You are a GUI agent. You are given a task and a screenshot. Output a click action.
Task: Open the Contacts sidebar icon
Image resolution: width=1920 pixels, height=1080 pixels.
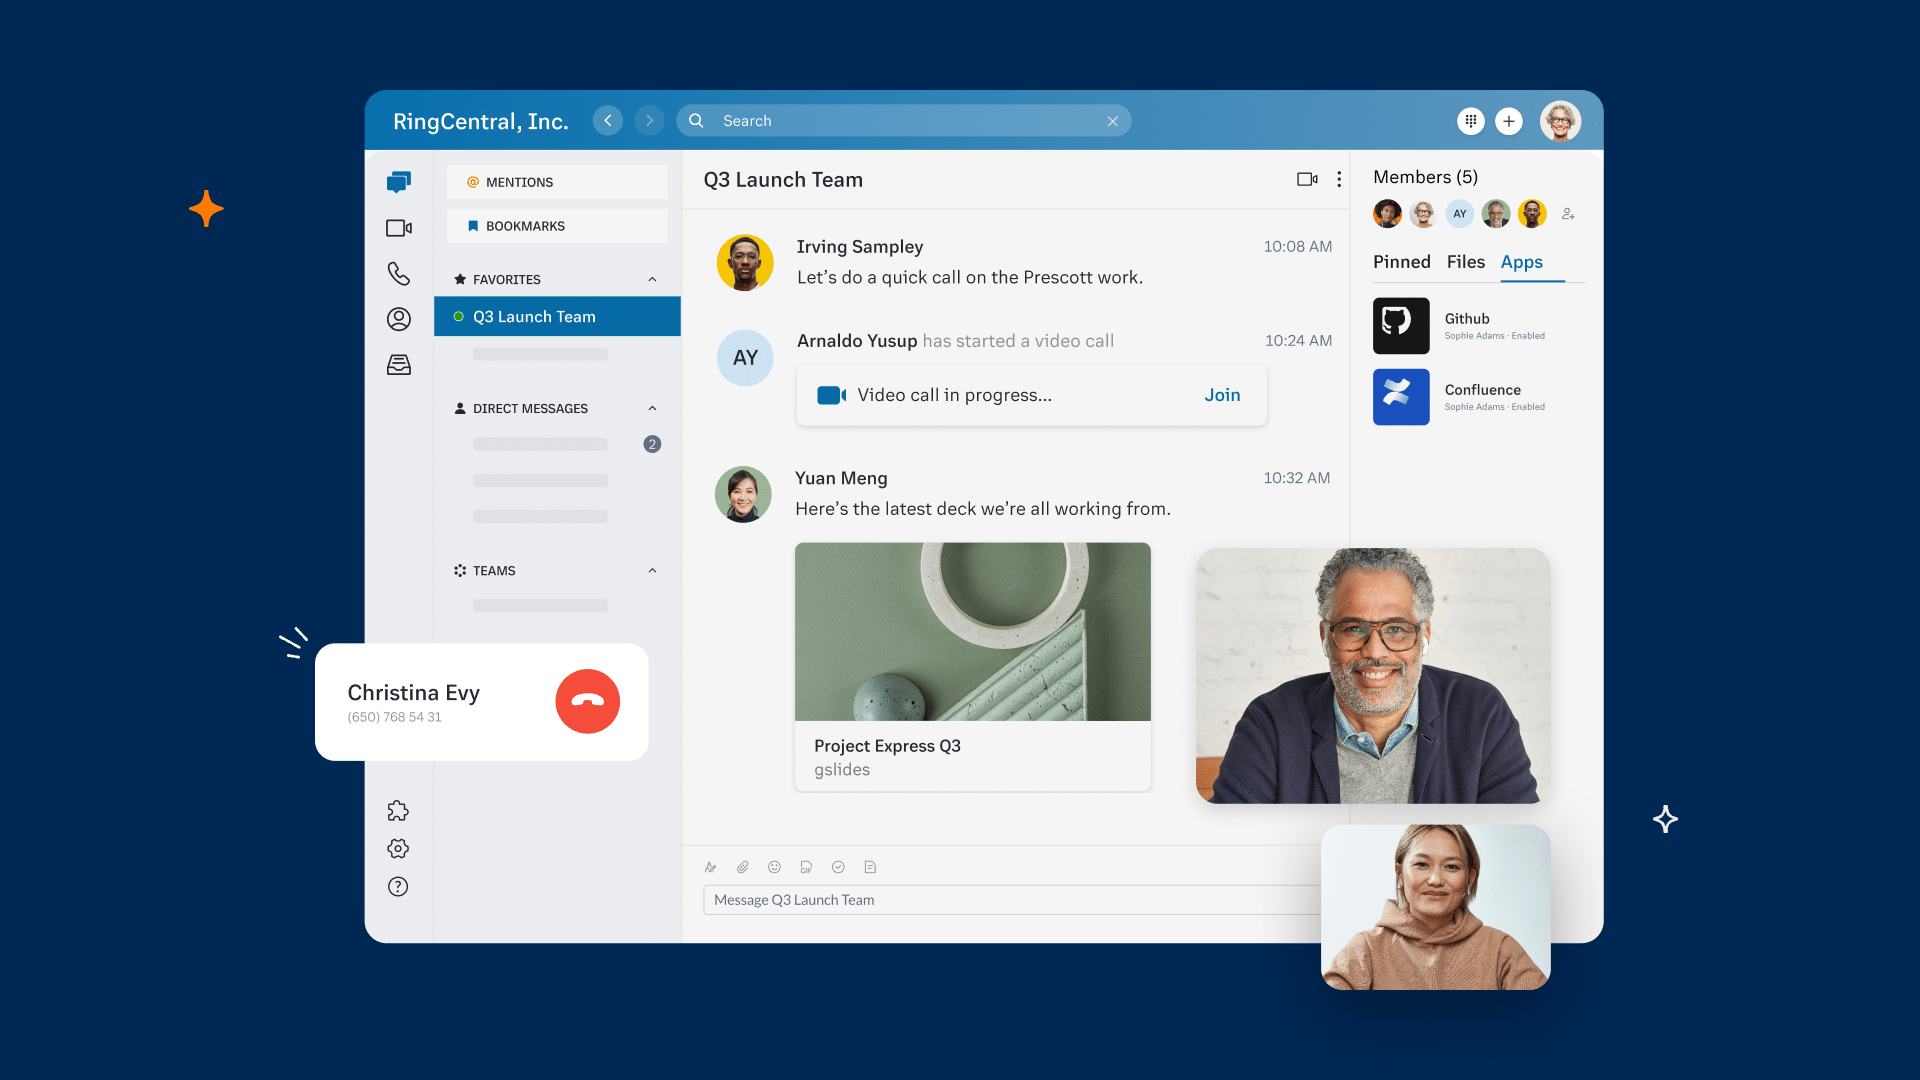coord(398,319)
